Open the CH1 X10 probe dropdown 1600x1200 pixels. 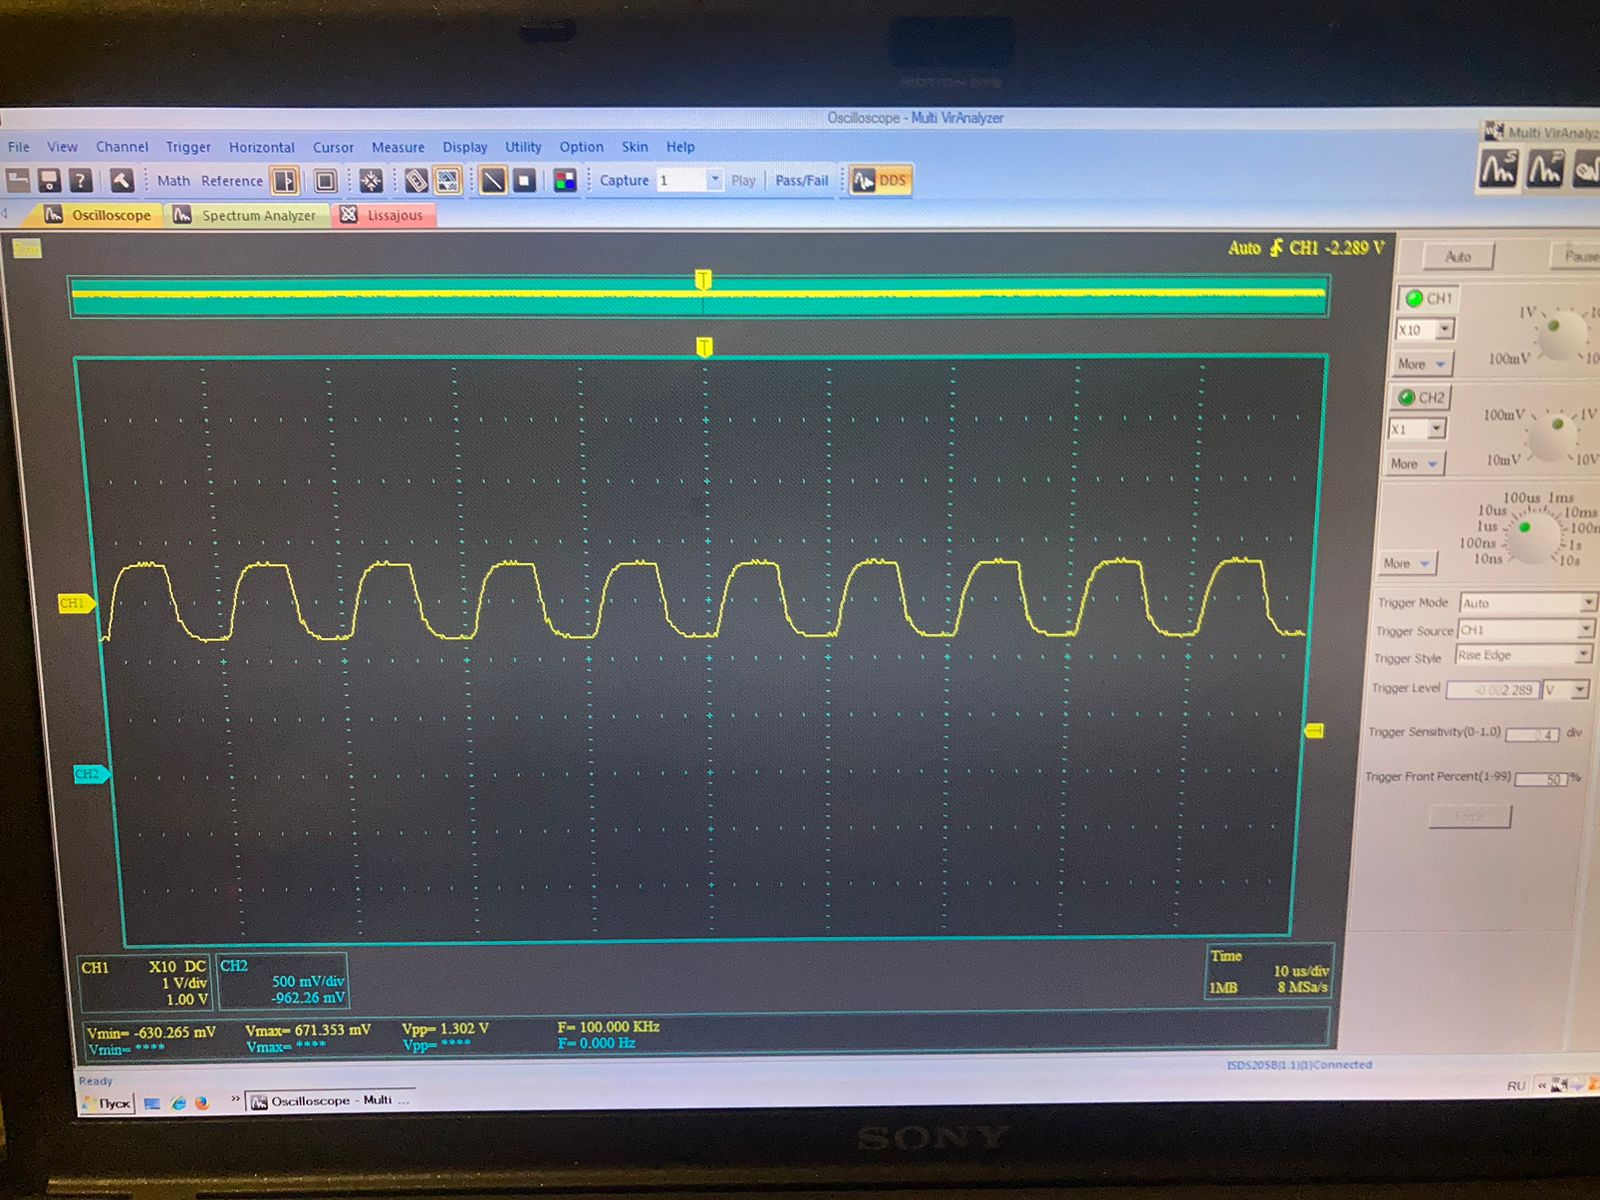(1425, 329)
